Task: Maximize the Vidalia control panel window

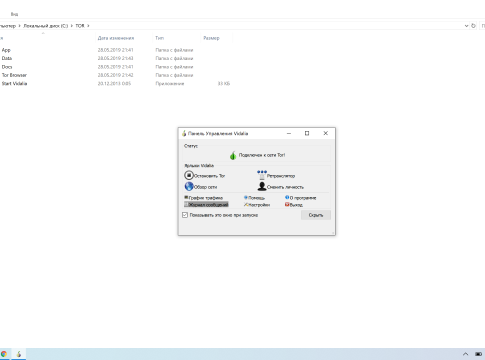Action: [307, 133]
